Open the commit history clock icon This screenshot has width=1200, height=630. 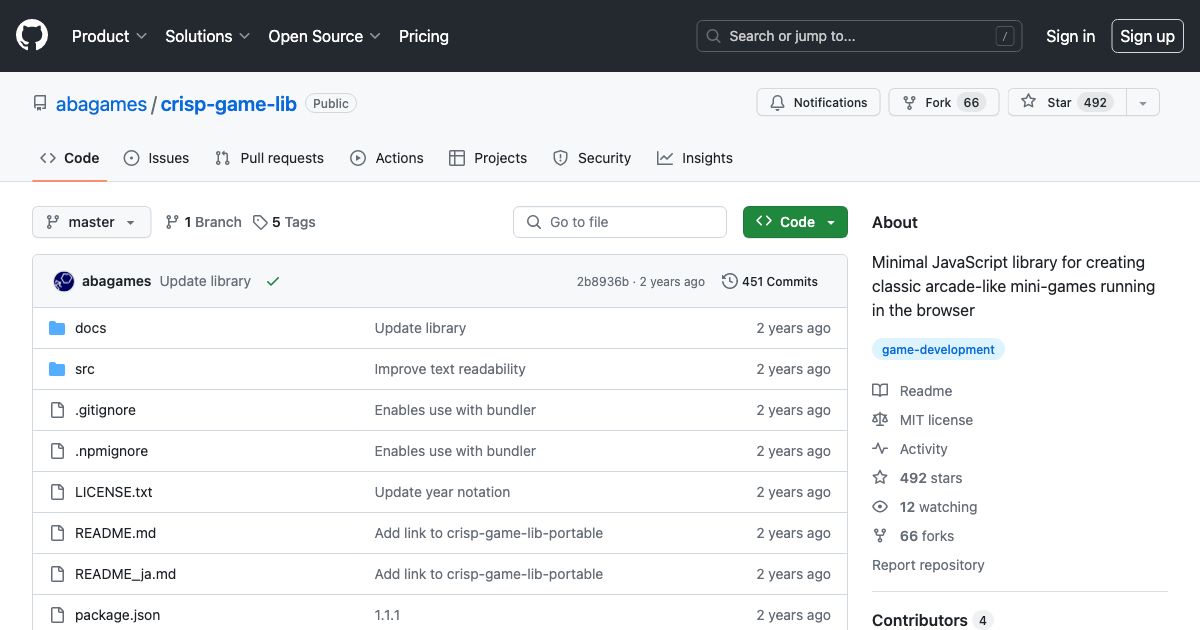[729, 281]
